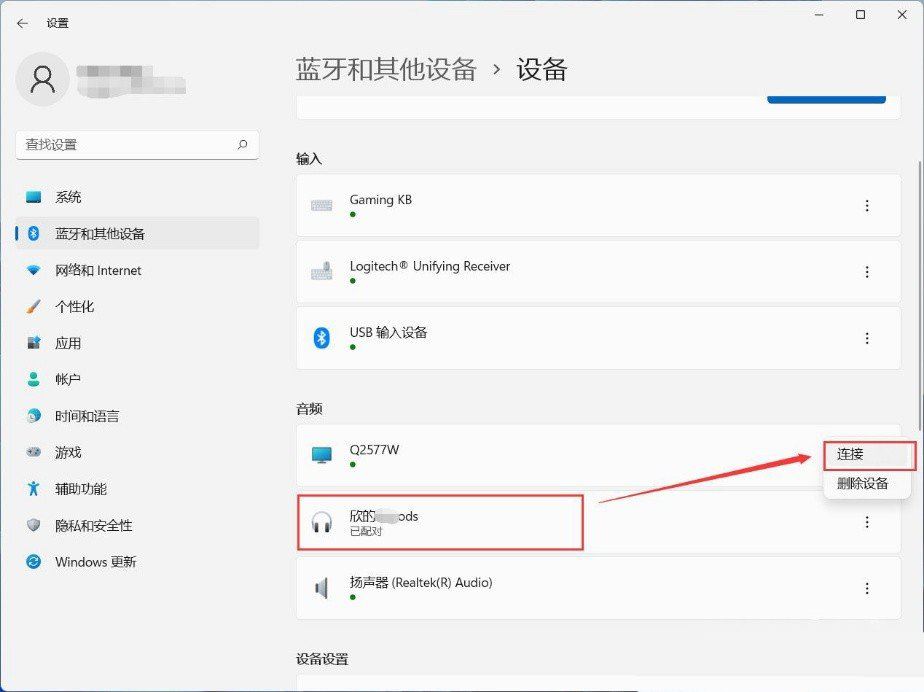The image size is (924, 692).
Task: Select the 扬声器 (Realtek(R) Audio) name
Action: 421,582
